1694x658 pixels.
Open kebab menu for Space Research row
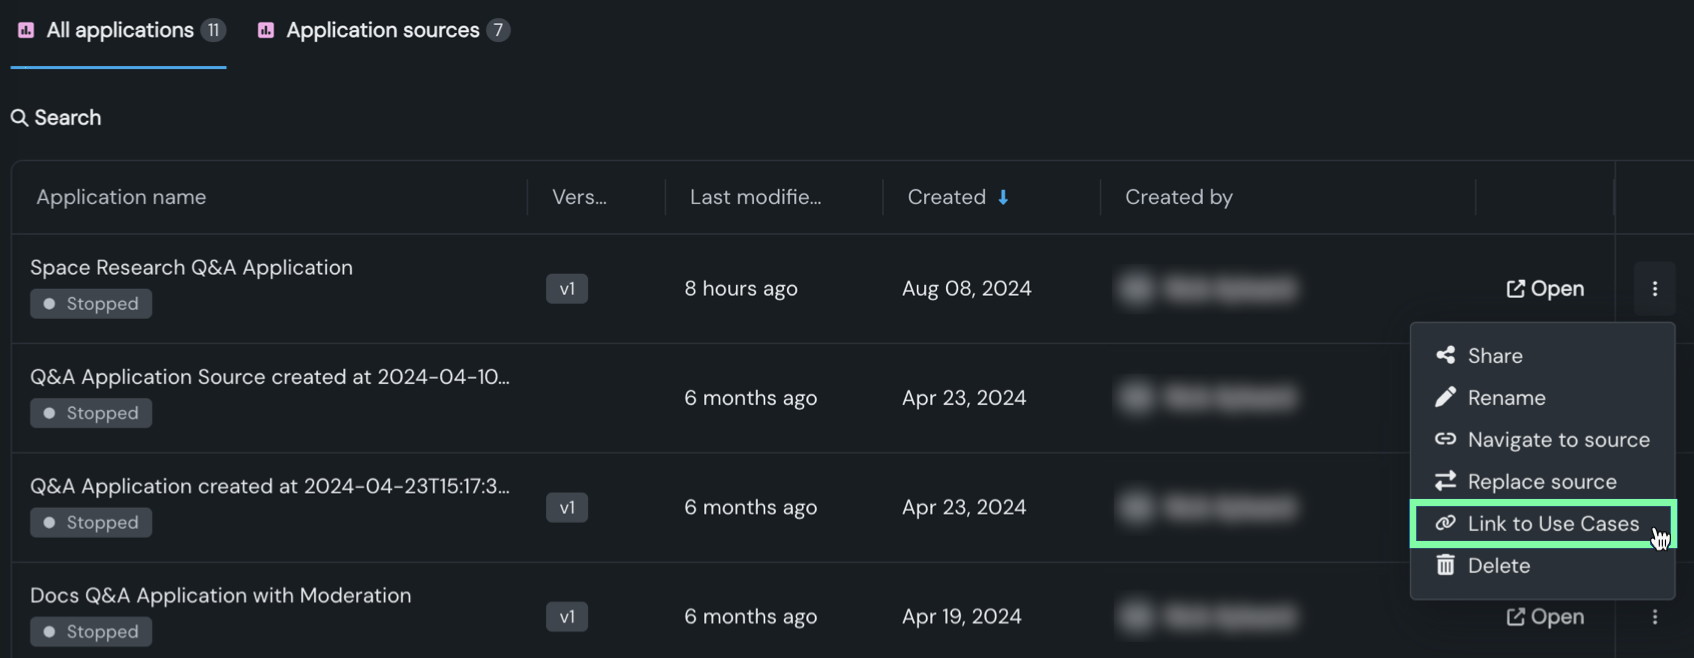1655,289
